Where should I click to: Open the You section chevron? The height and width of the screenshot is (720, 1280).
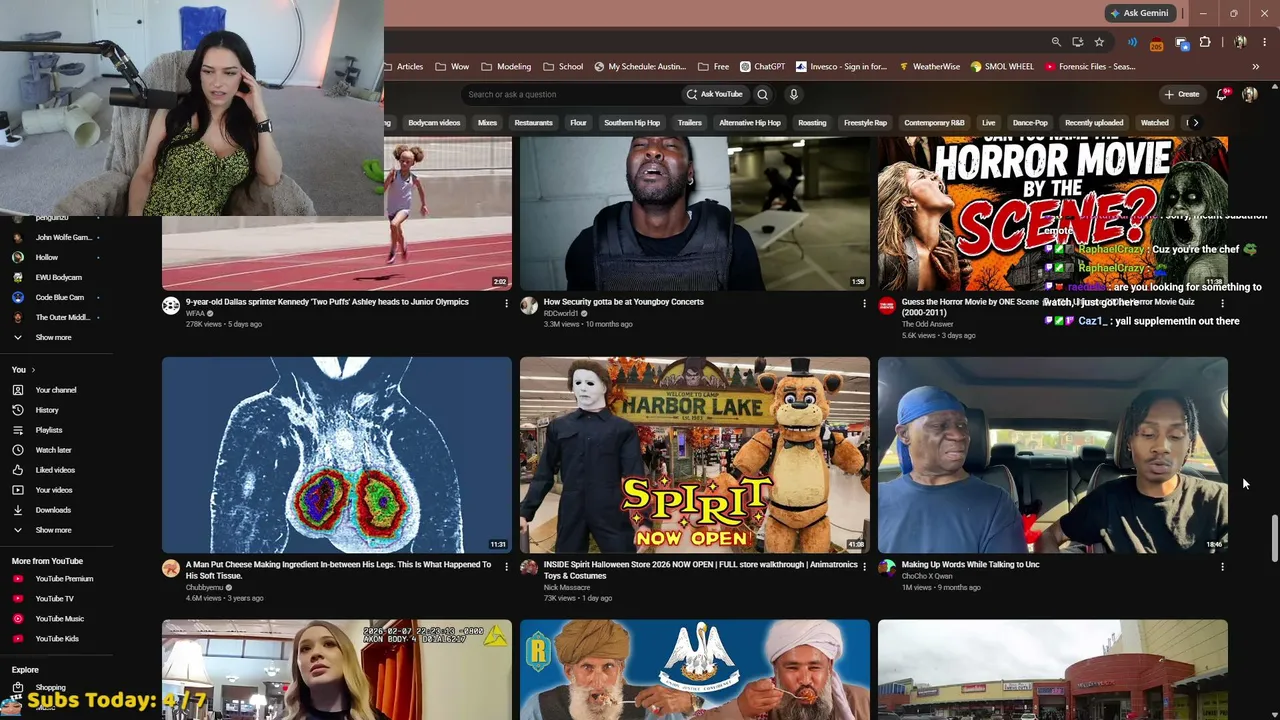point(33,370)
